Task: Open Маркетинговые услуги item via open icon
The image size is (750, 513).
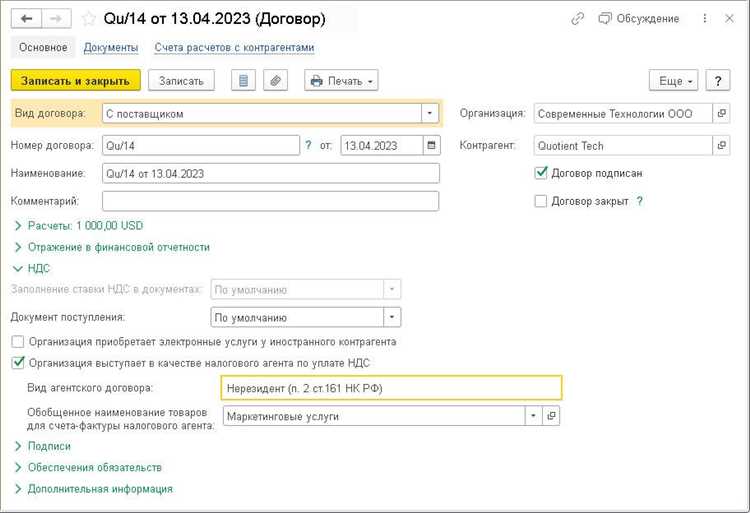Action: [x=551, y=416]
